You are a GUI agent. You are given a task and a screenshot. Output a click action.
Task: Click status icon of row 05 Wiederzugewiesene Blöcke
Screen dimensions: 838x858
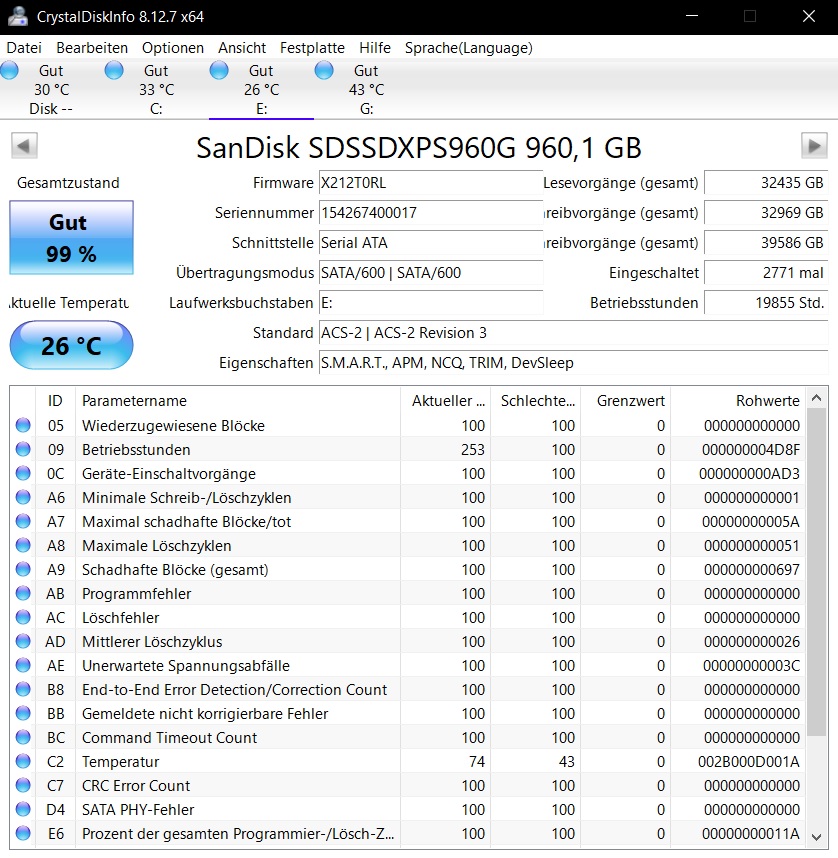[x=23, y=425]
